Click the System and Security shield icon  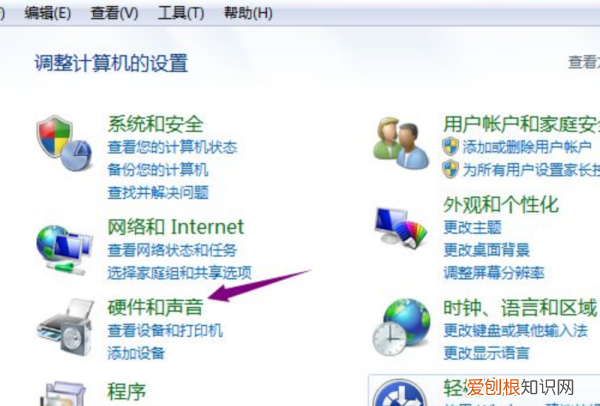point(64,143)
